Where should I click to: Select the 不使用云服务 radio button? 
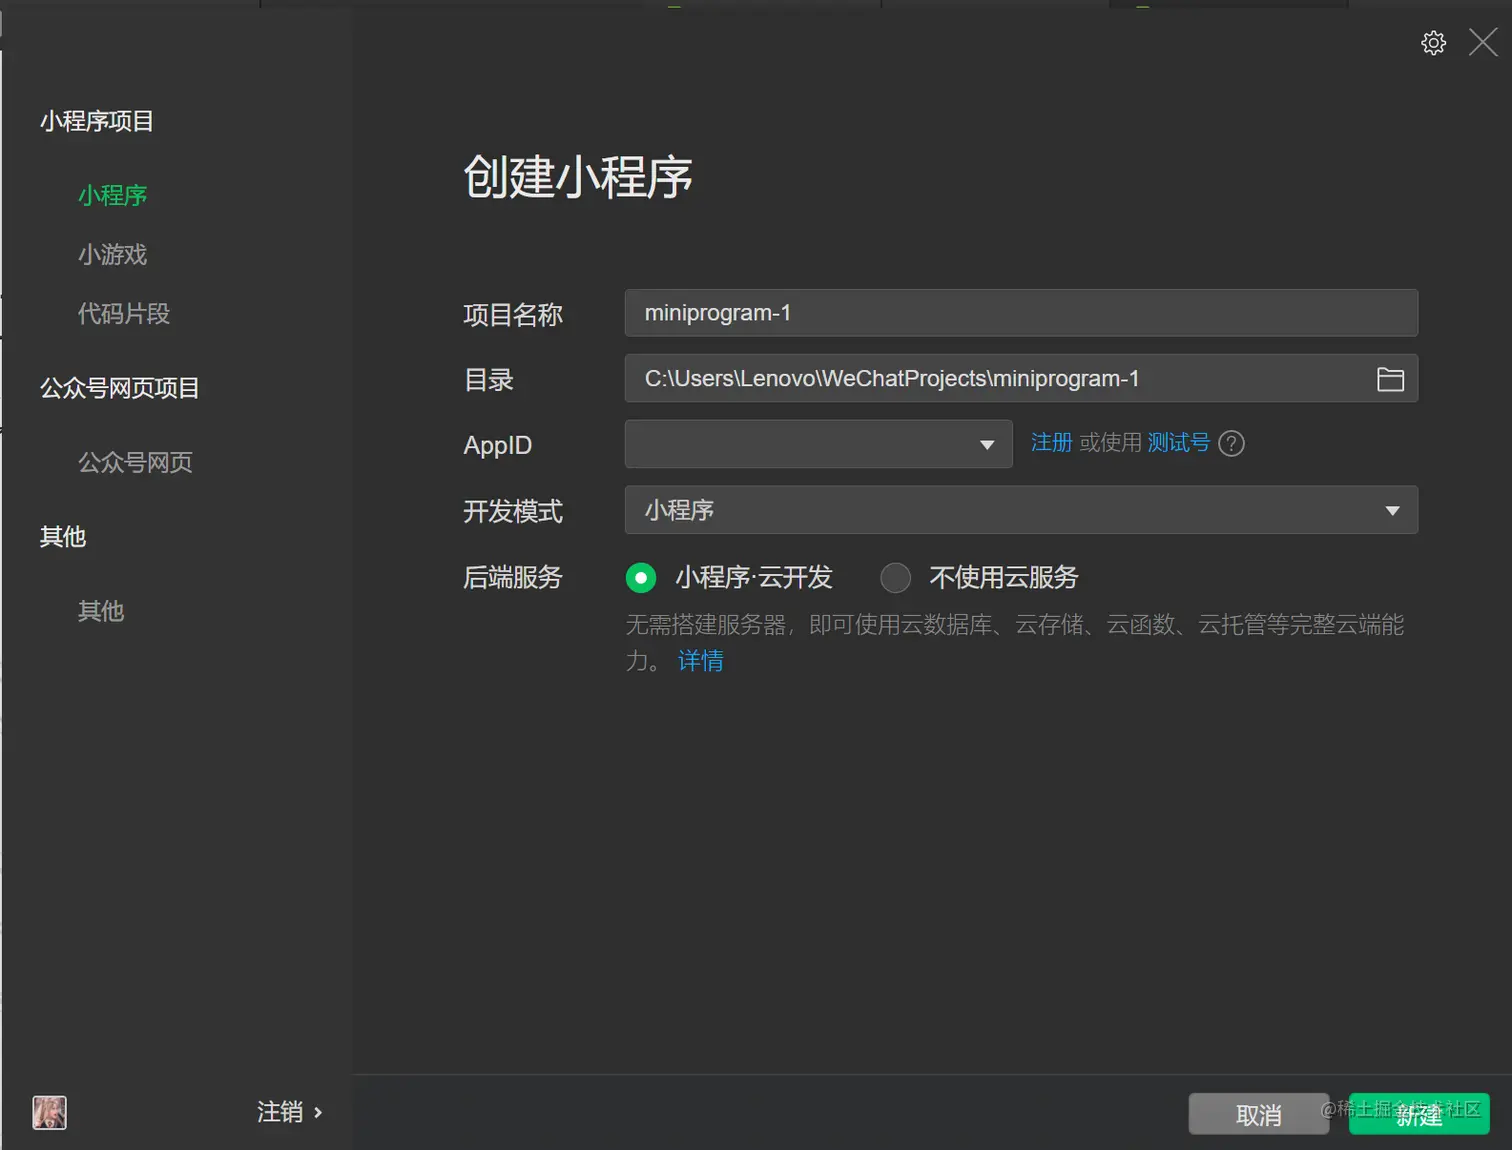(x=895, y=577)
